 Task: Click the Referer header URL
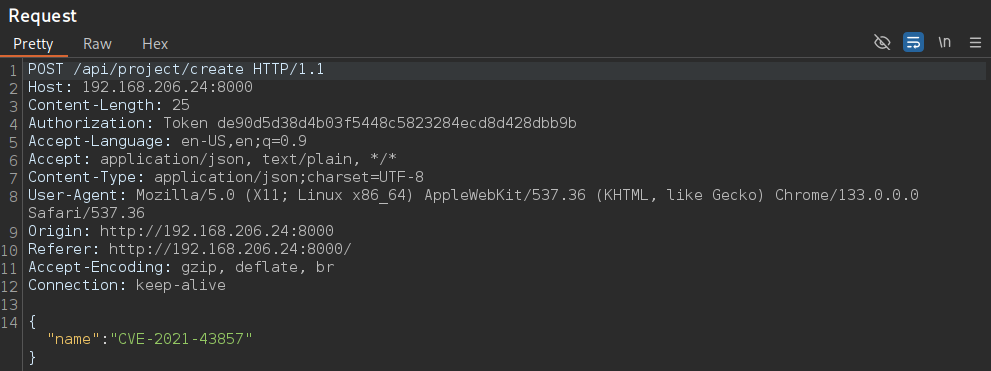click(x=230, y=249)
